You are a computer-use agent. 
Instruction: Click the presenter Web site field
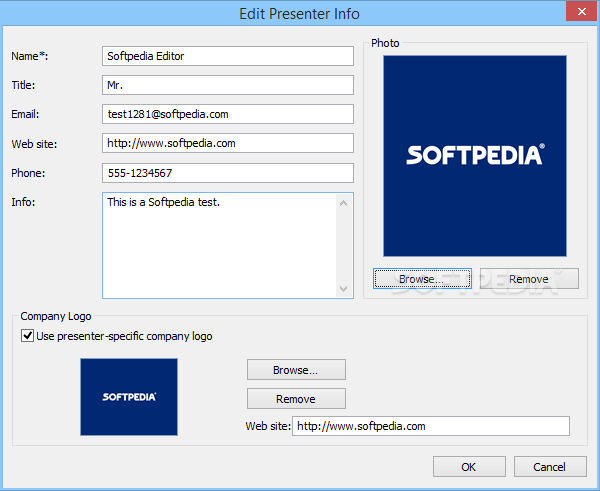coord(228,143)
